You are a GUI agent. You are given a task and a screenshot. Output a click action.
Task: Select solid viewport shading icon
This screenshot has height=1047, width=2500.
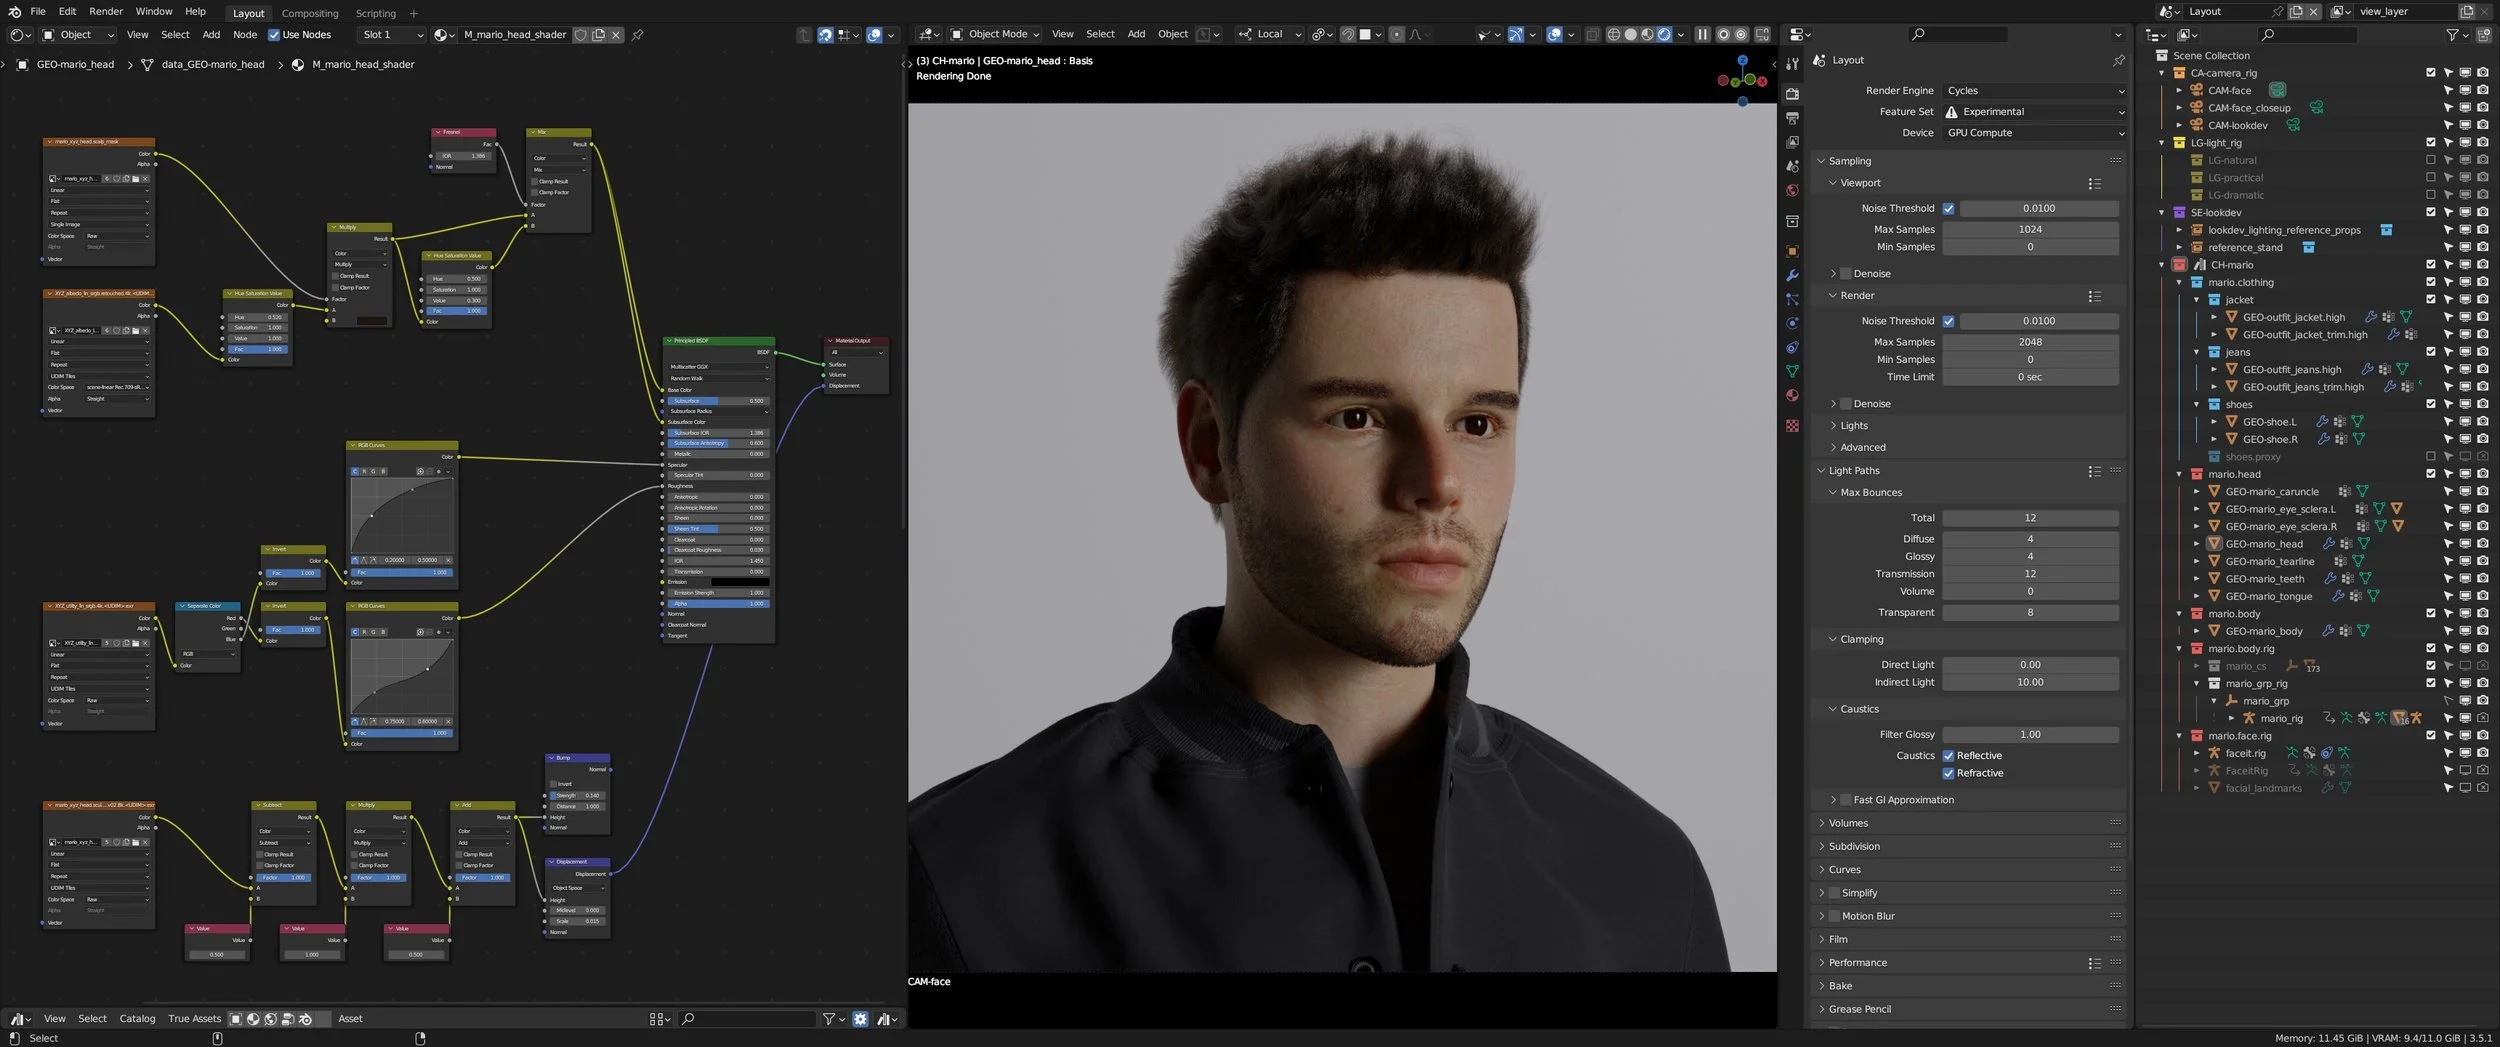(1630, 34)
